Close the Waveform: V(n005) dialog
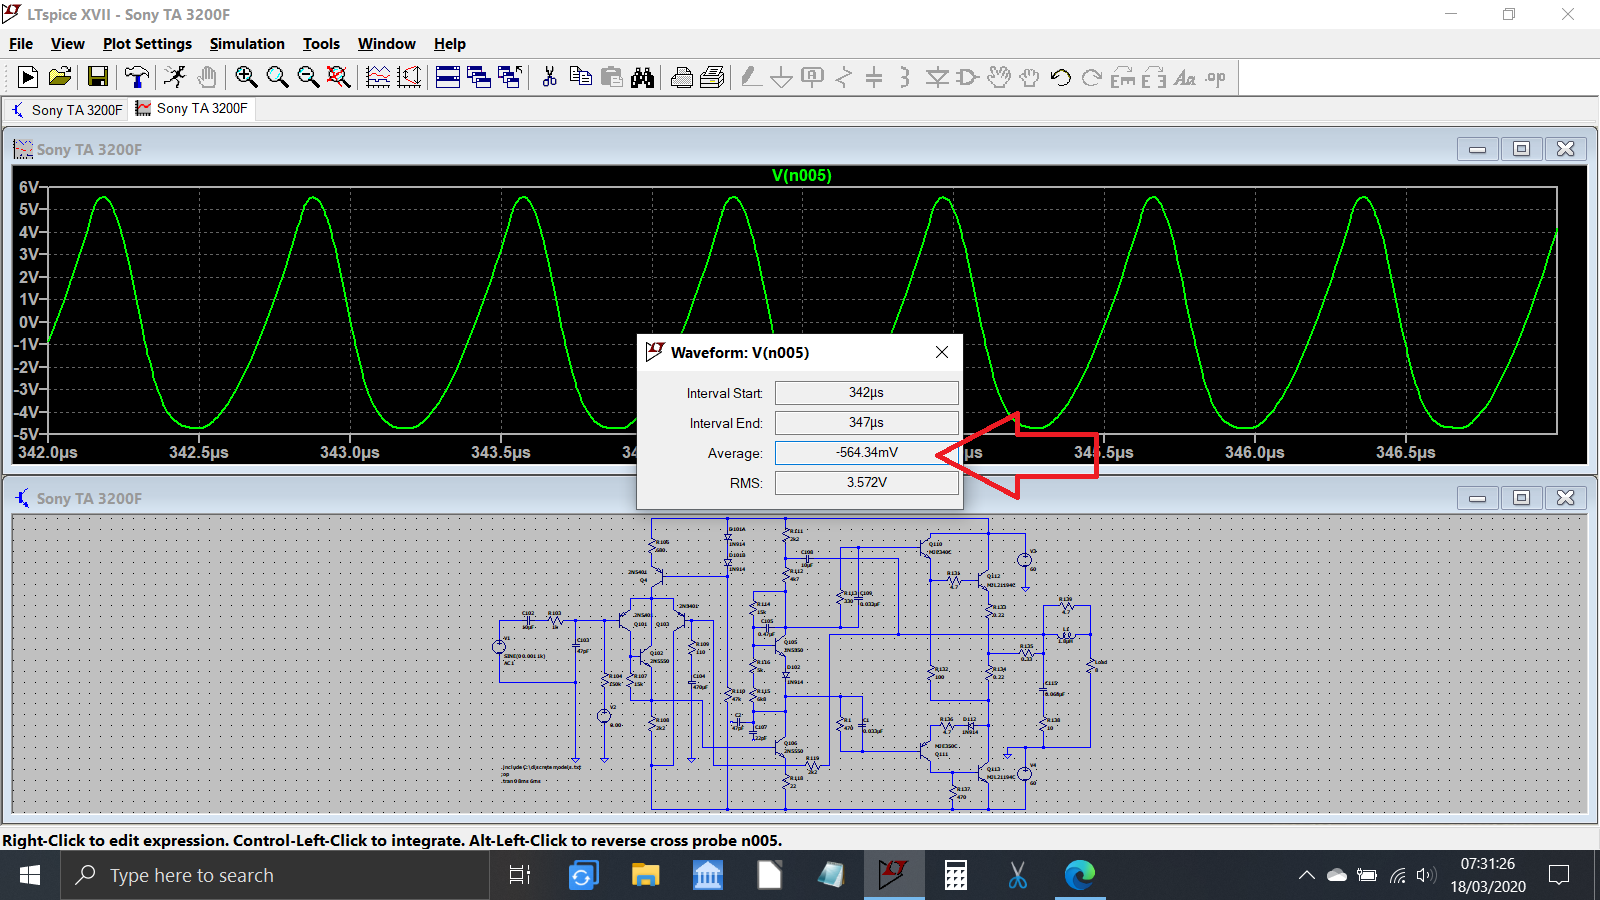Viewport: 1600px width, 900px height. 942,352
